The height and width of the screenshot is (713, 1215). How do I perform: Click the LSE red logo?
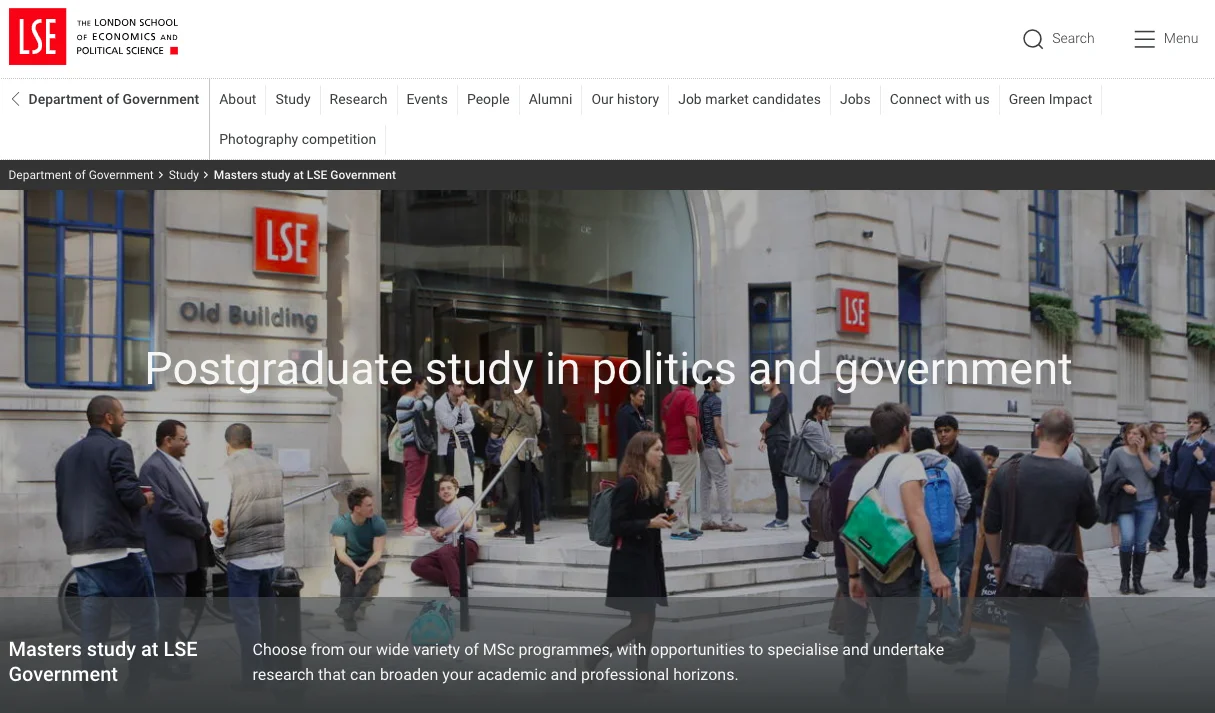tap(38, 37)
